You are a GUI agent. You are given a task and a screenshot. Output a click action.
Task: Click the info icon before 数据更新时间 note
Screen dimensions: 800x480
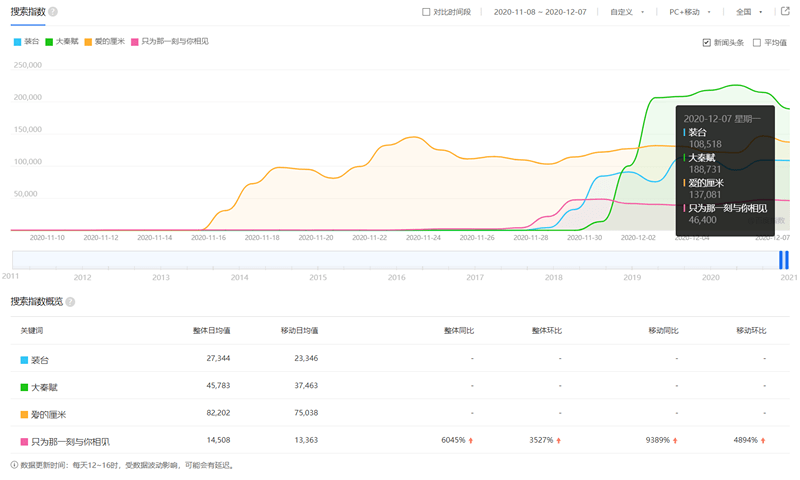(x=14, y=465)
